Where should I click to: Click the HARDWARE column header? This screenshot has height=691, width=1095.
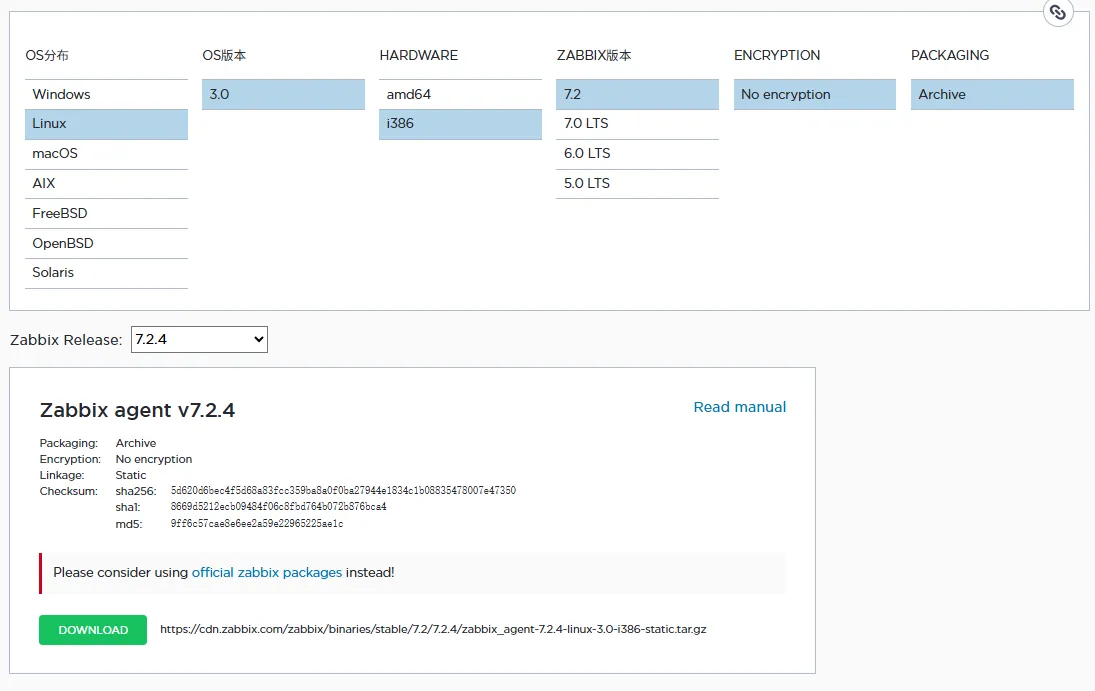tap(418, 55)
